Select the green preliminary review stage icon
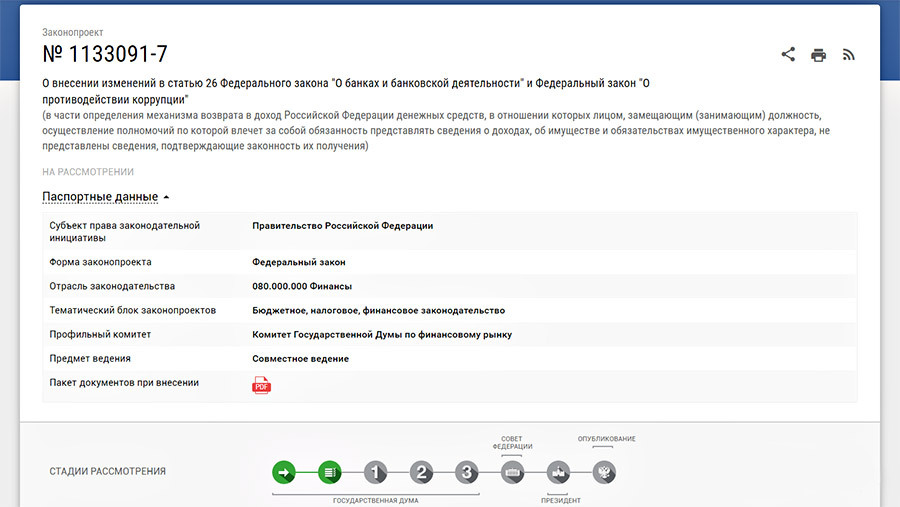900x507 pixels. [330, 472]
